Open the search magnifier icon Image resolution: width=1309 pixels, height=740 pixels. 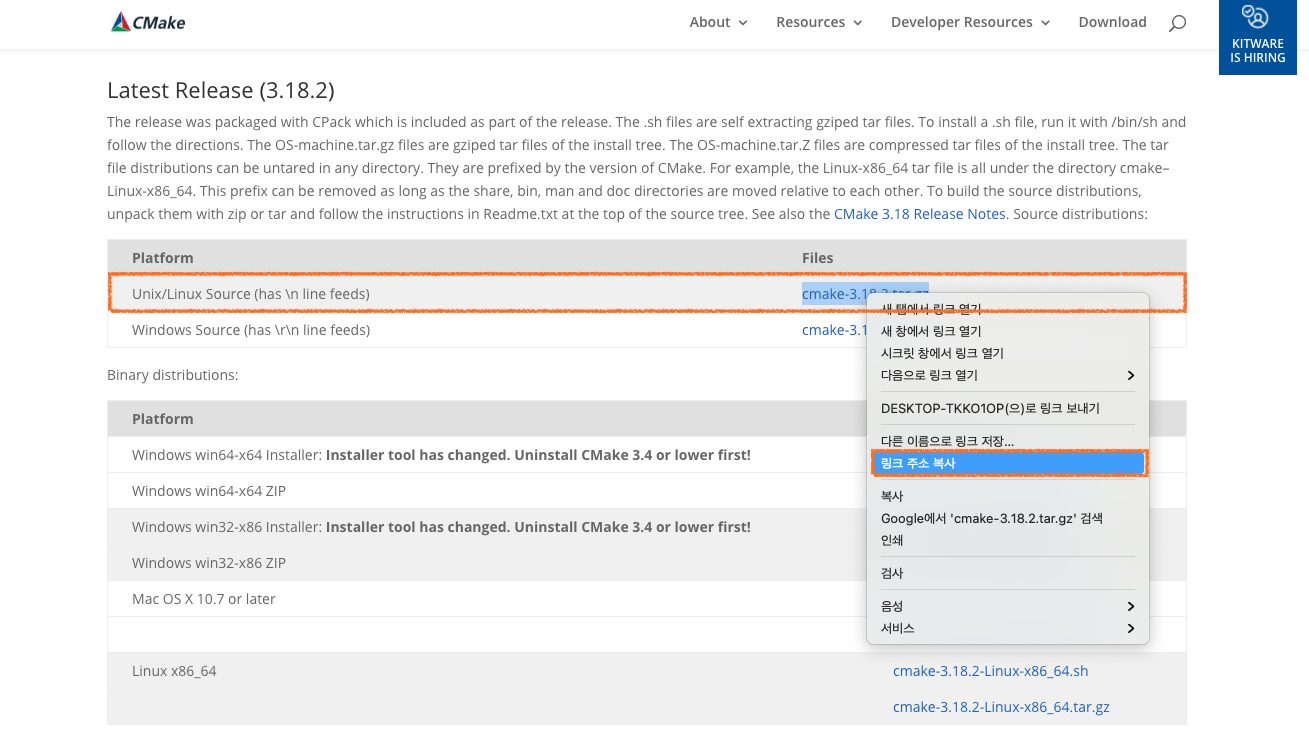(x=1177, y=23)
